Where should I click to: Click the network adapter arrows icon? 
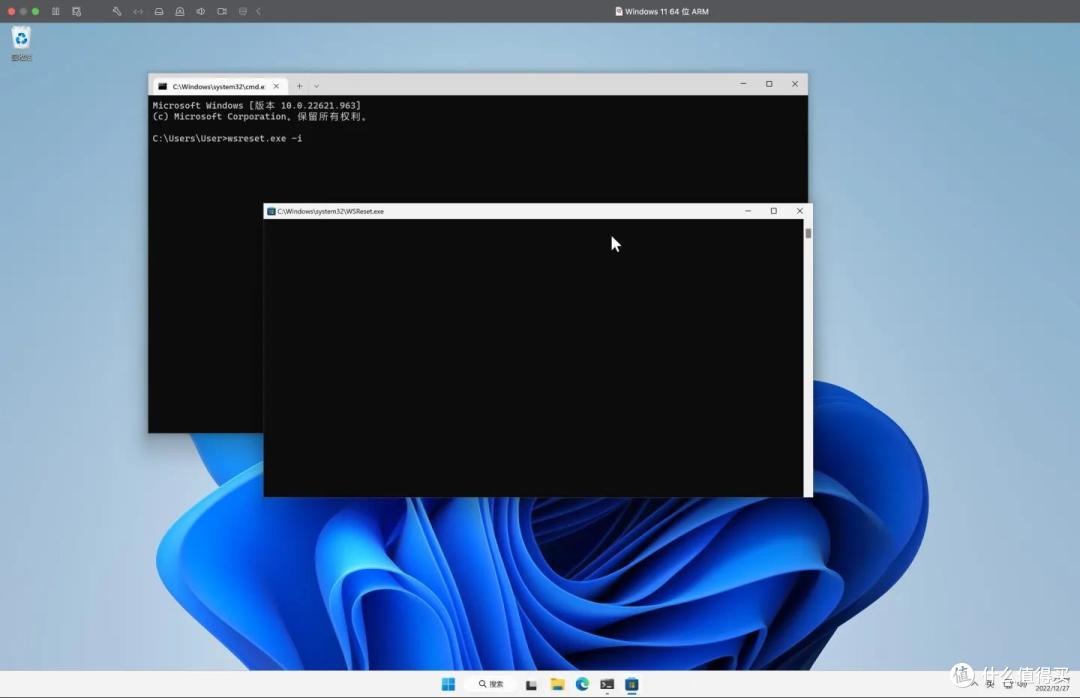pyautogui.click(x=138, y=11)
